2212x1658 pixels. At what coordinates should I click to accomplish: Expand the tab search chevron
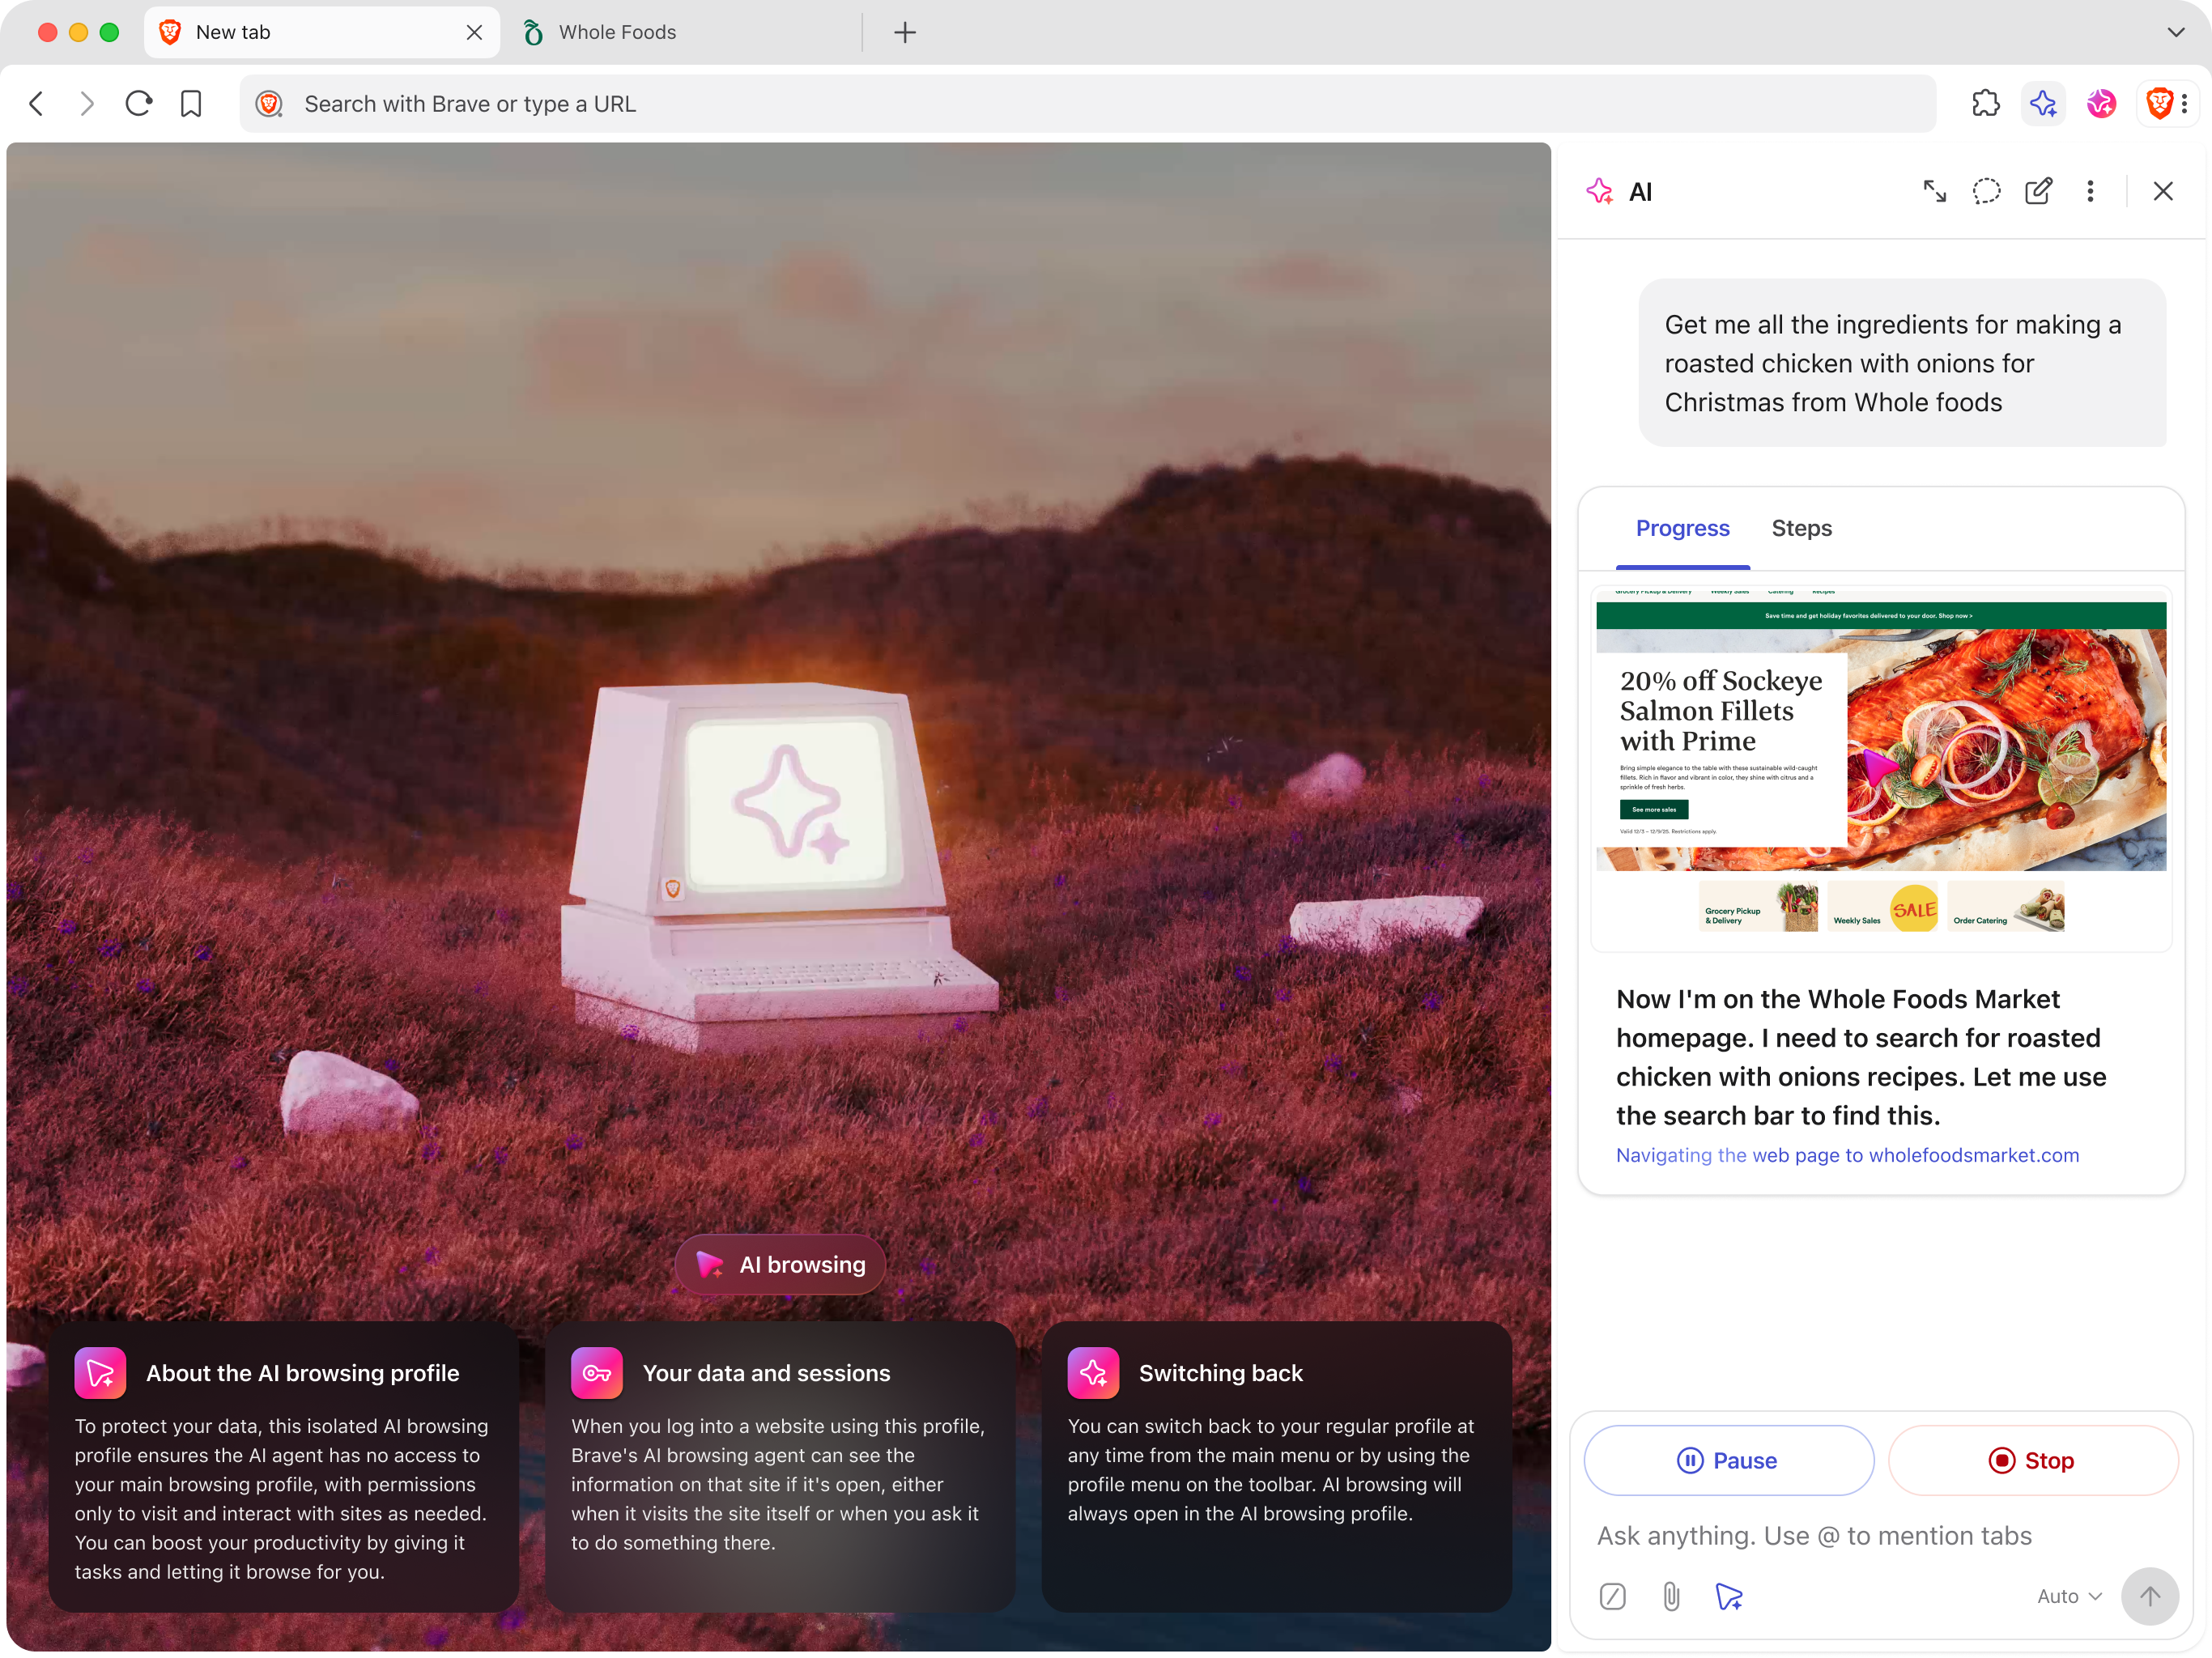(x=2175, y=32)
